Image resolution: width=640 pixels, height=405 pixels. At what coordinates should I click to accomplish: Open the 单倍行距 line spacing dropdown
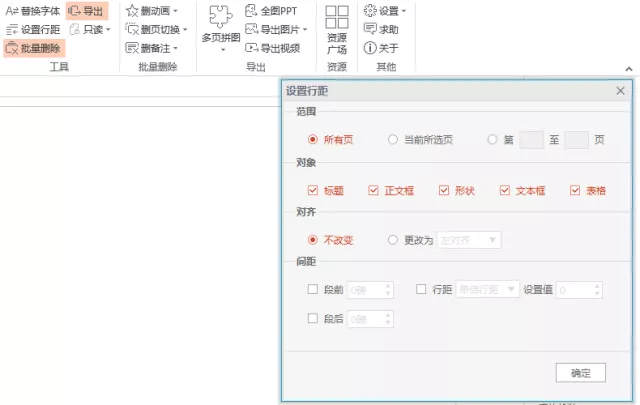487,289
